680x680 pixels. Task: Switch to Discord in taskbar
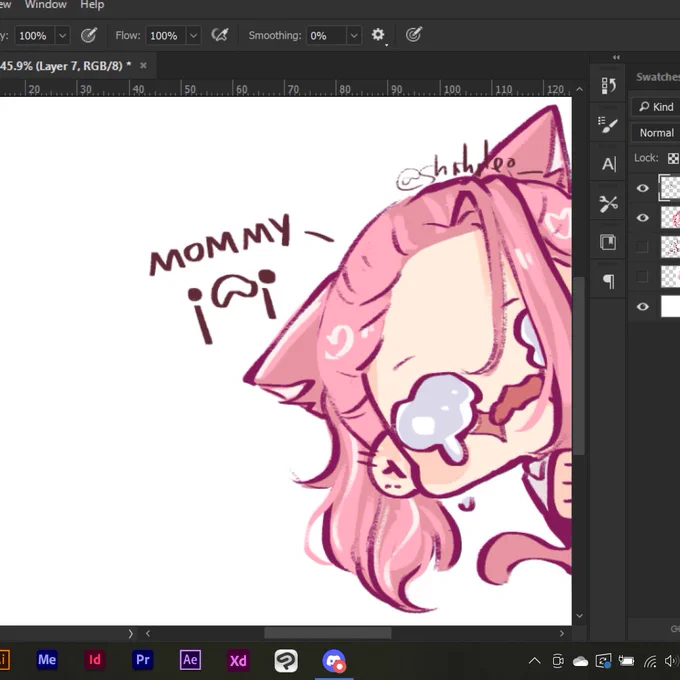pos(334,661)
